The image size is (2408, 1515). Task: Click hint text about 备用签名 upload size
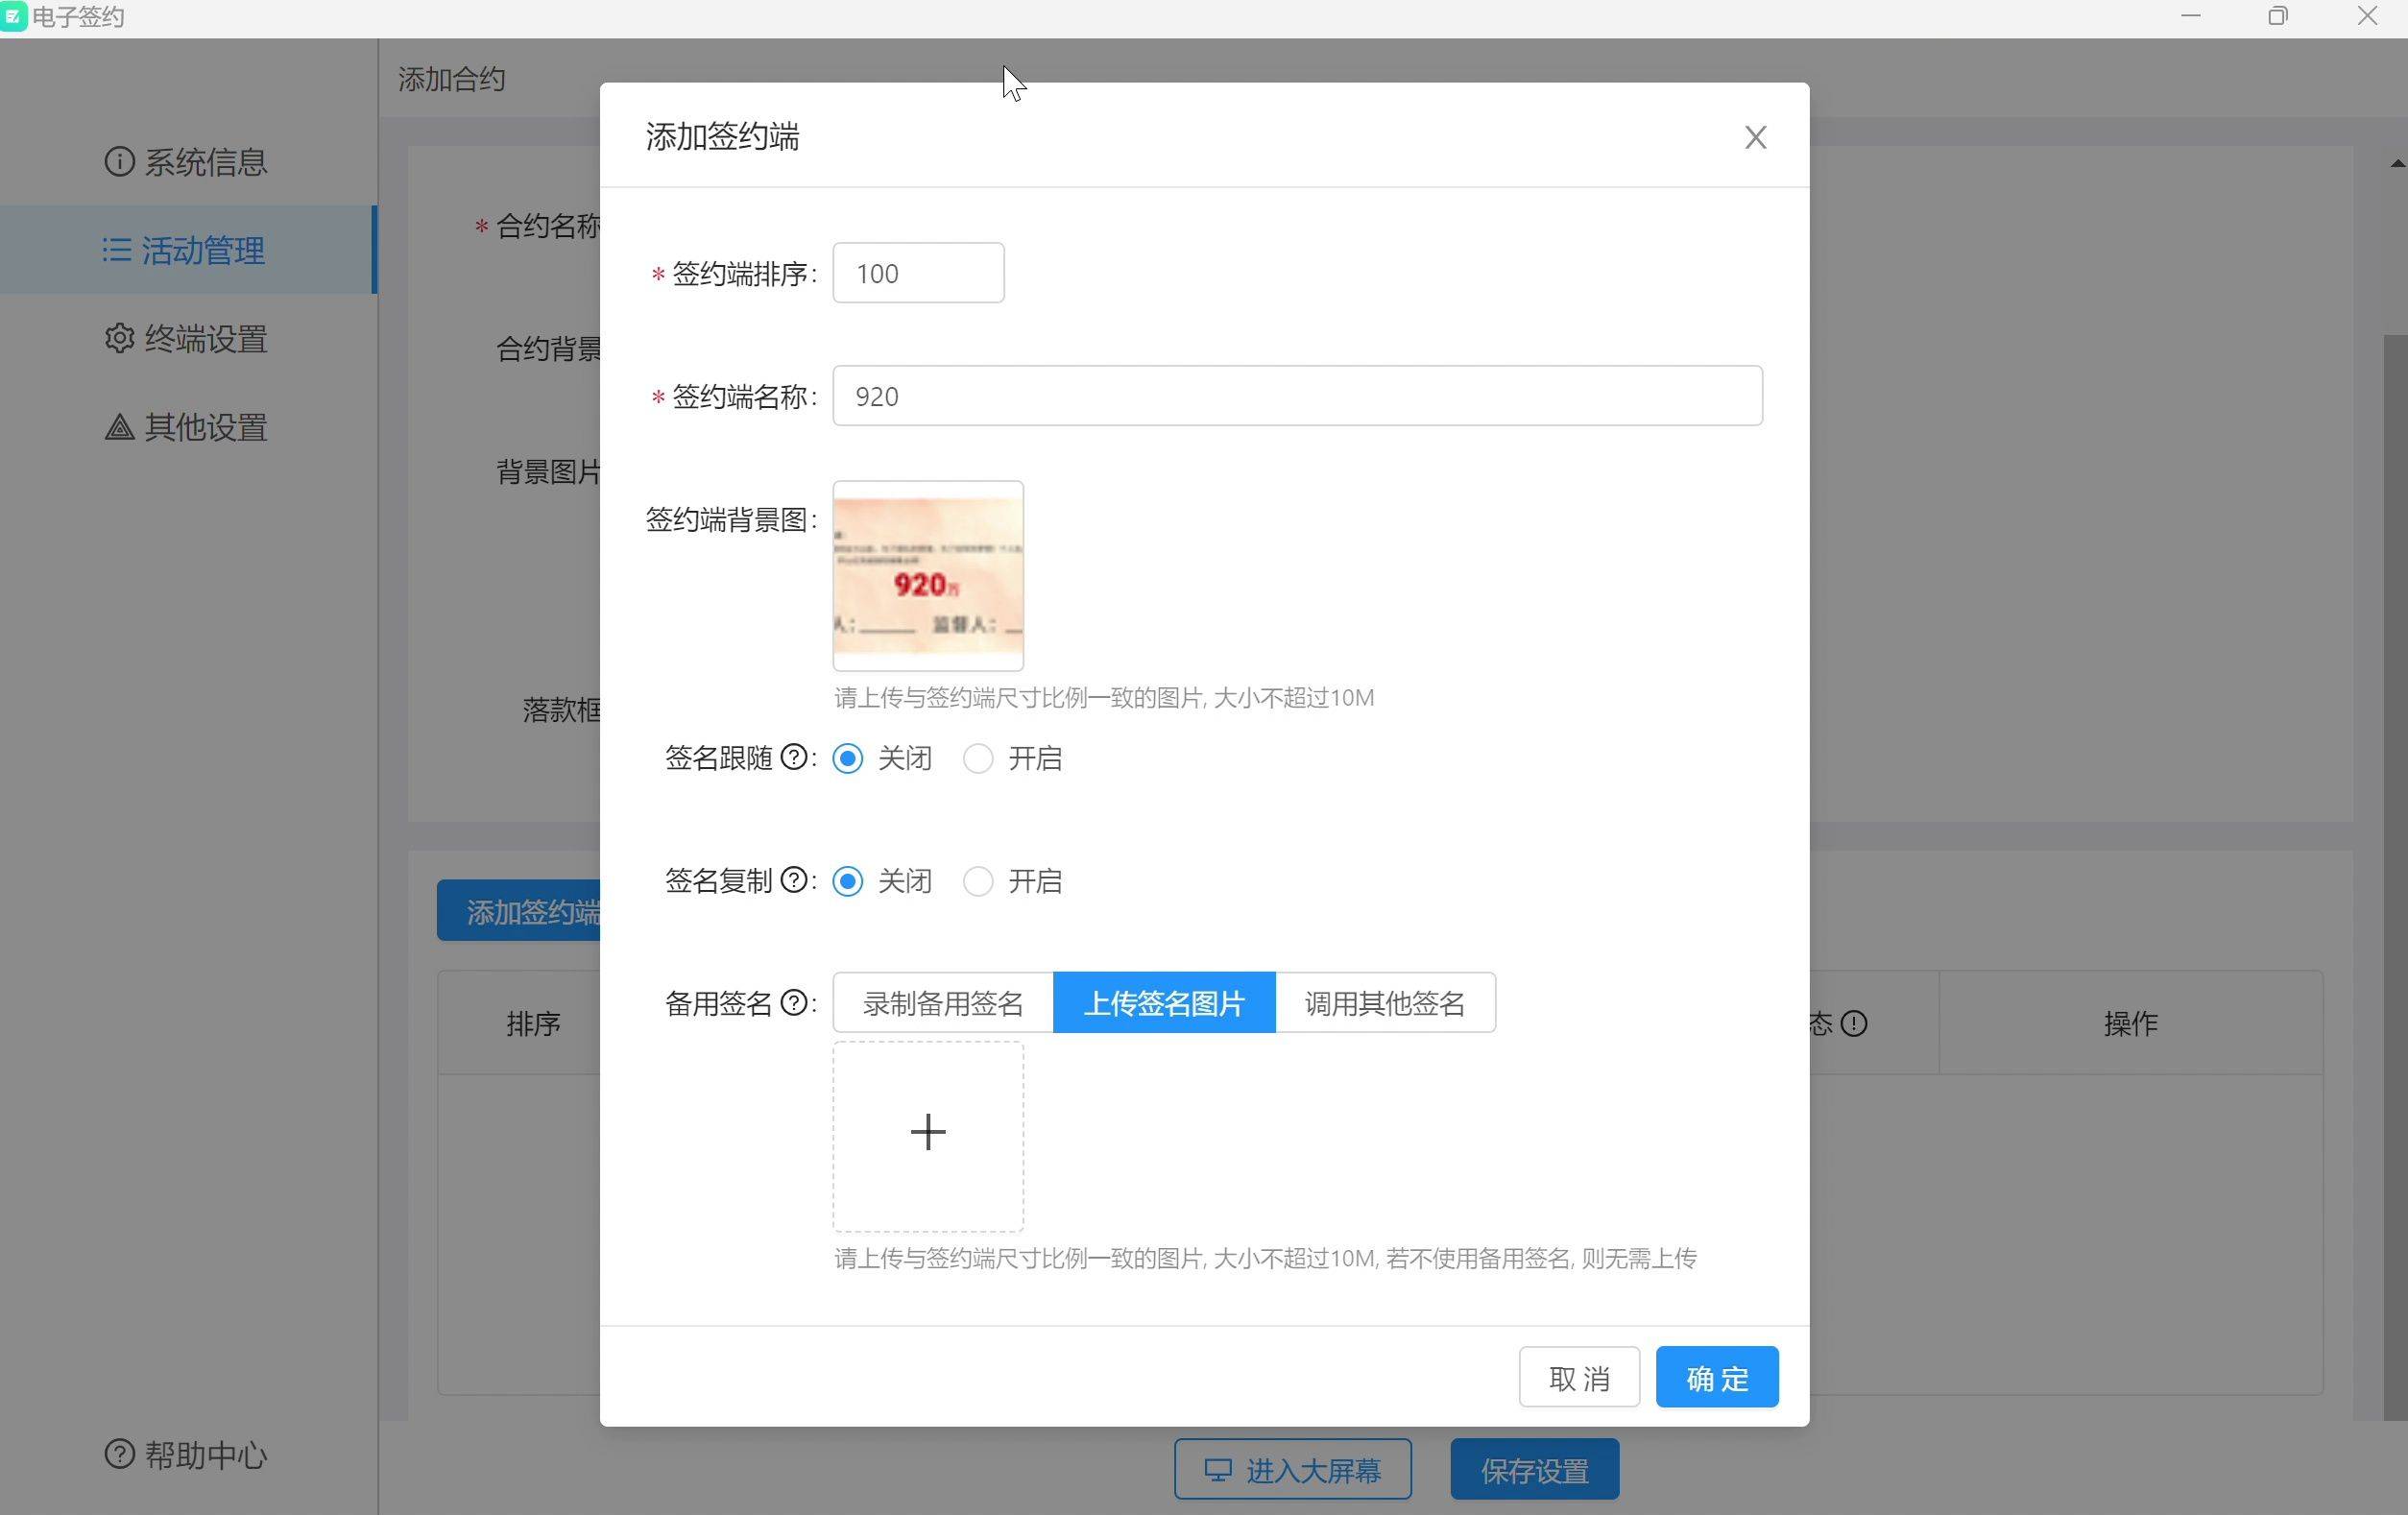pyautogui.click(x=1265, y=1258)
